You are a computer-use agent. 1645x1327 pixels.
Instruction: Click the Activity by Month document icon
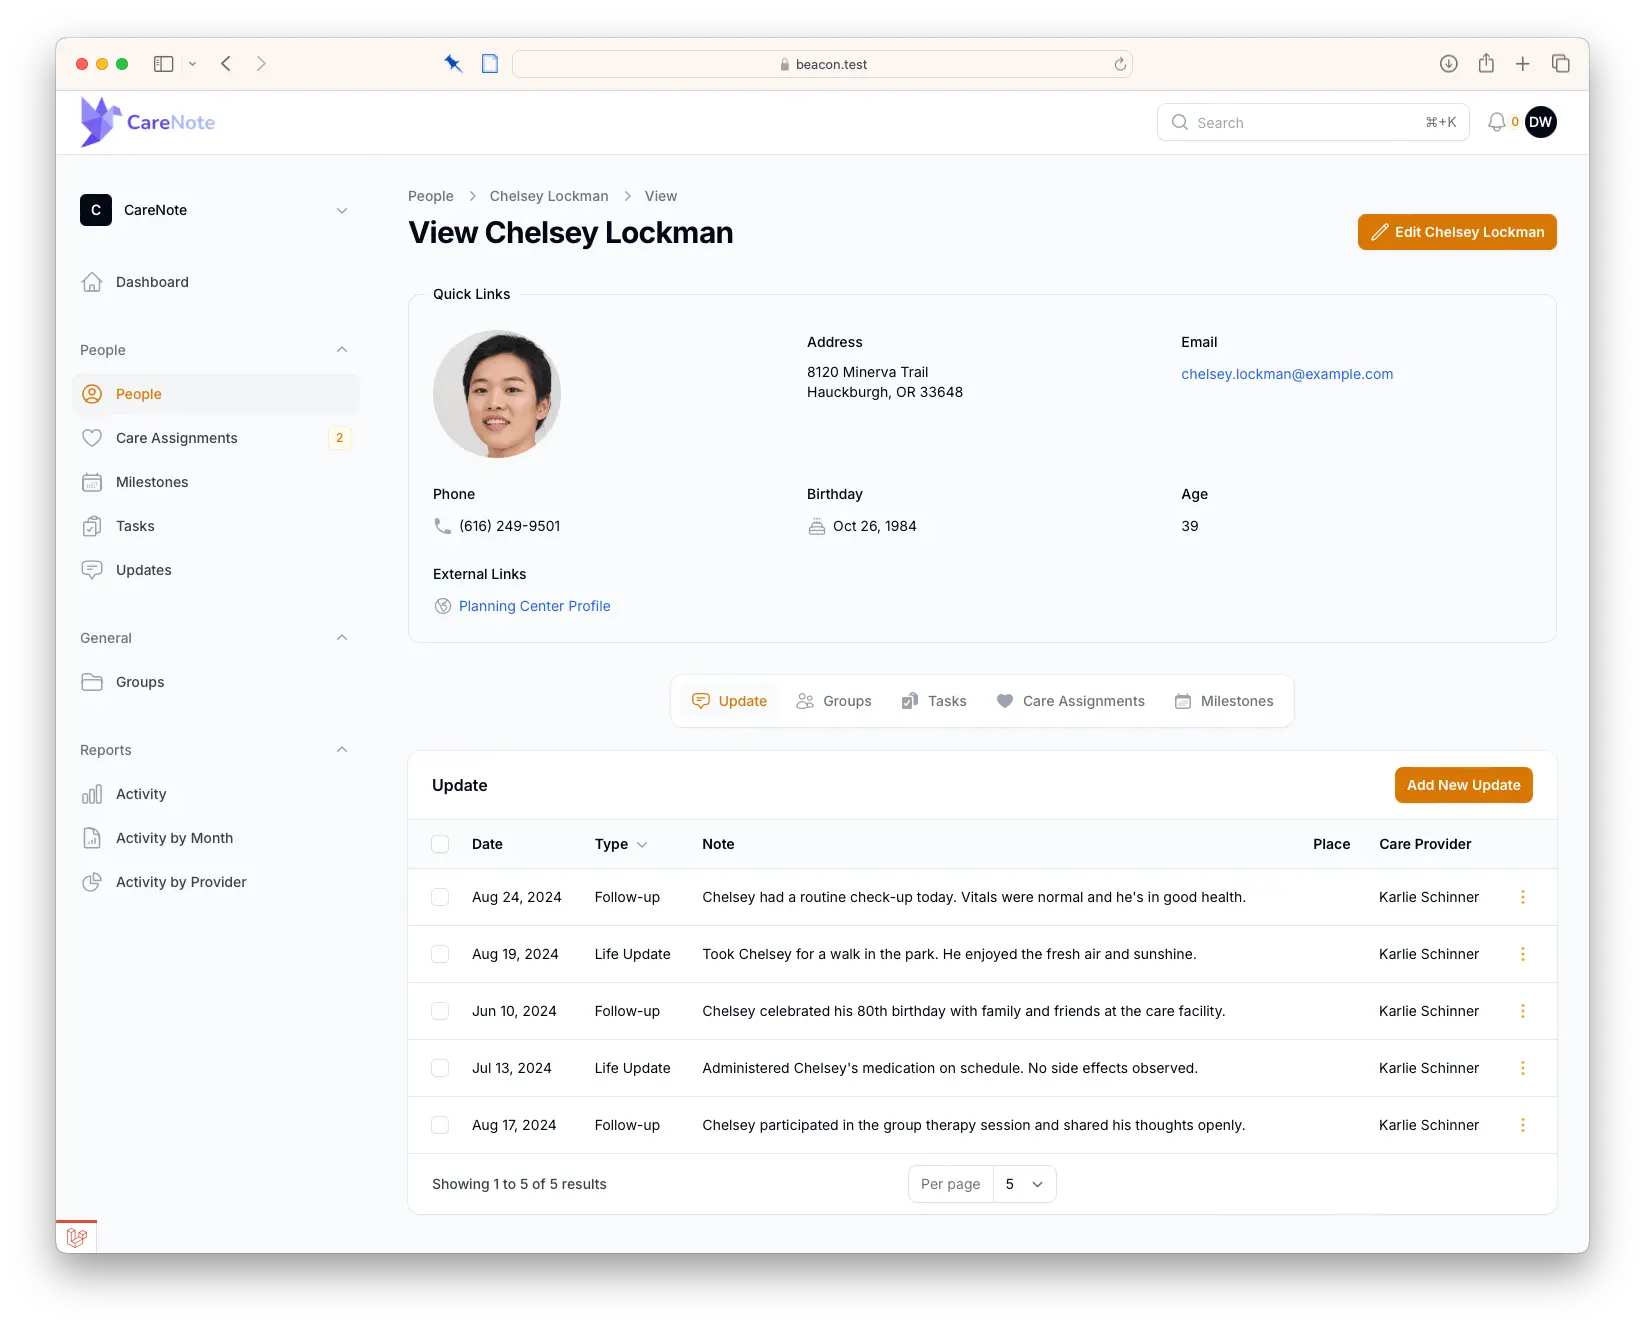tap(92, 838)
